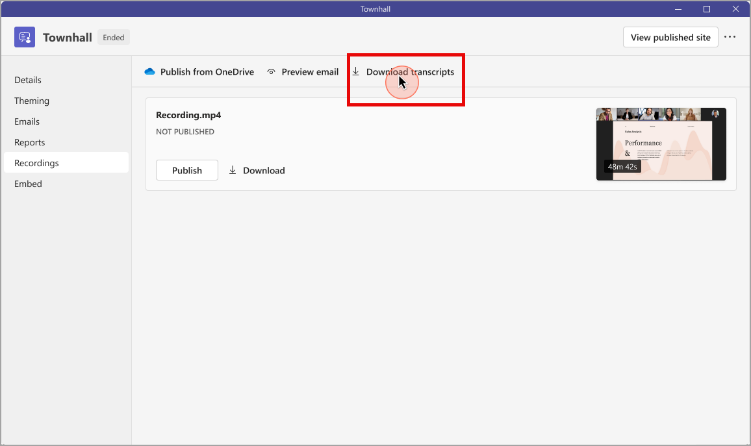Open the recording video thumbnail
This screenshot has height=446, width=751.
pyautogui.click(x=661, y=144)
